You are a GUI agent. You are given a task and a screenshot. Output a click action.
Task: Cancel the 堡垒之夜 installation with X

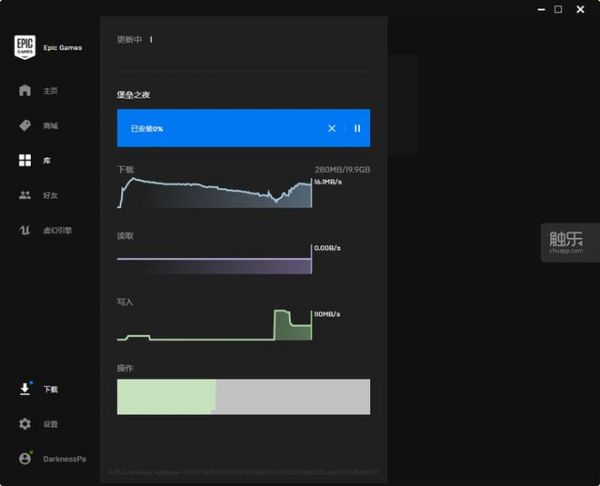tap(332, 128)
